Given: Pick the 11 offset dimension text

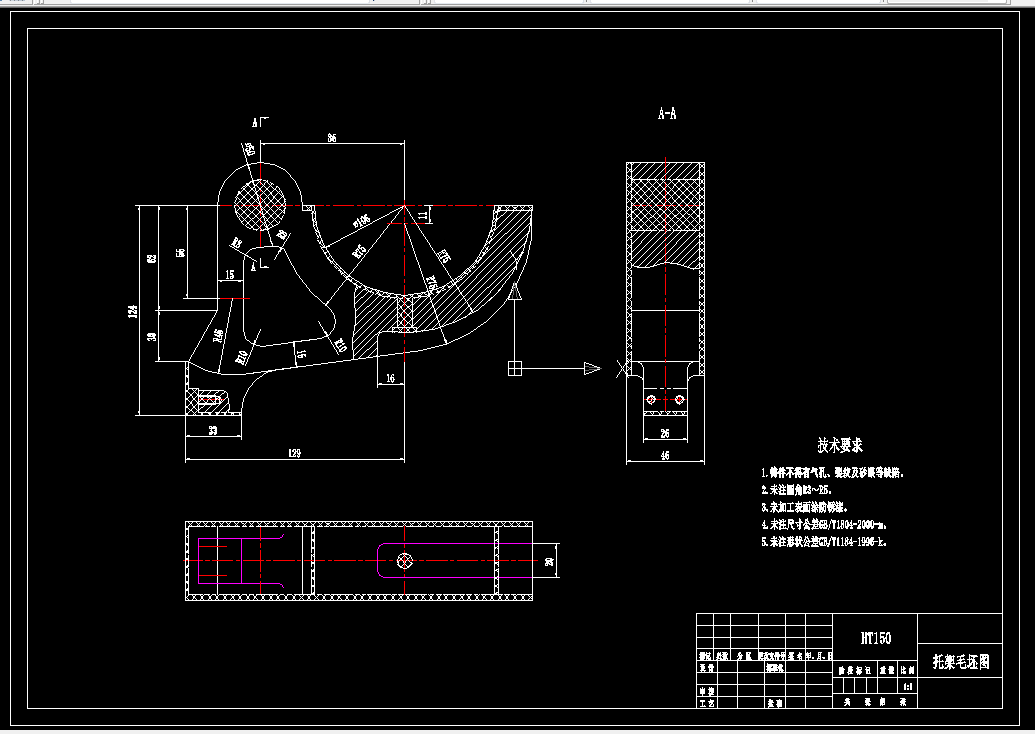Looking at the screenshot, I should (x=423, y=215).
